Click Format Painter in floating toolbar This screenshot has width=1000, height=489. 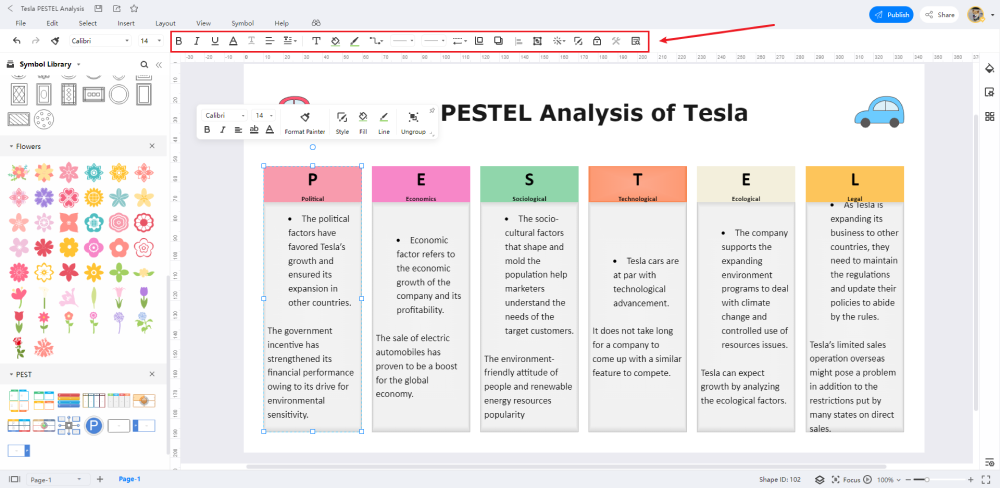[x=305, y=123]
